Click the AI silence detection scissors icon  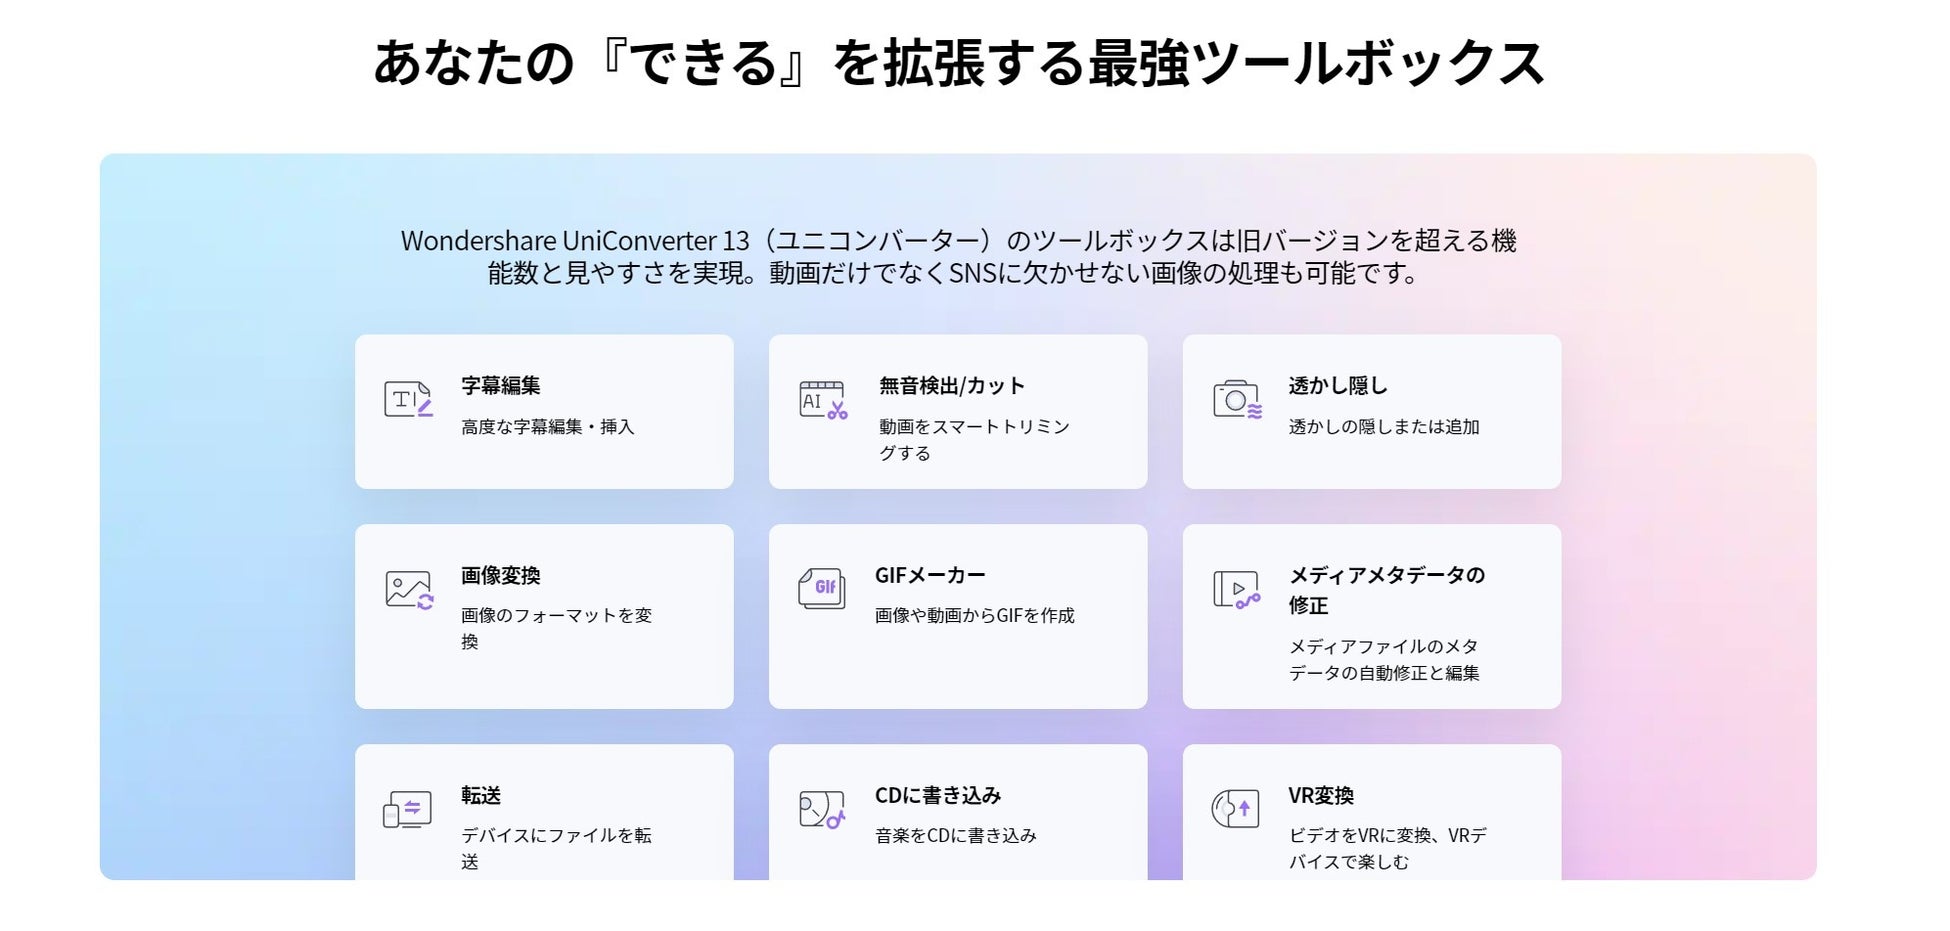823,400
